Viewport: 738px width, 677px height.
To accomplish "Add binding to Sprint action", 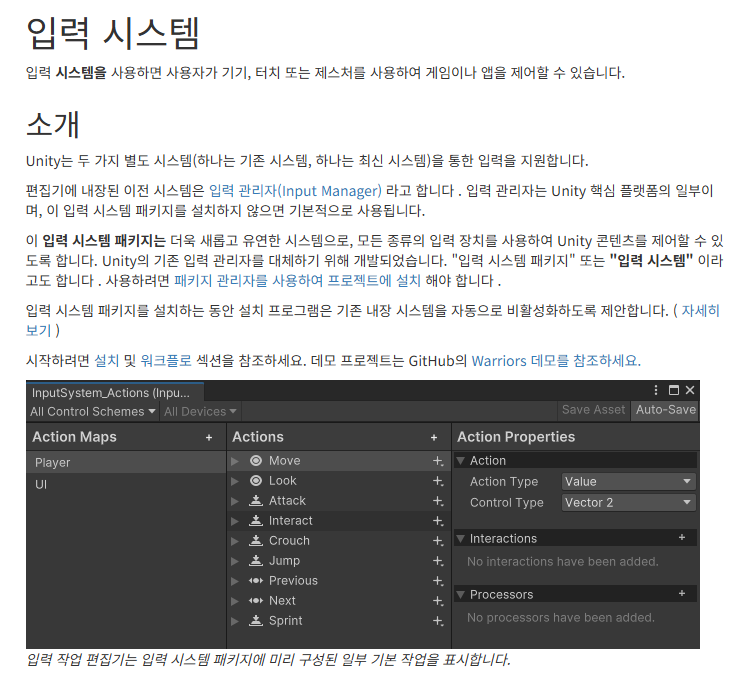I will click(x=438, y=621).
